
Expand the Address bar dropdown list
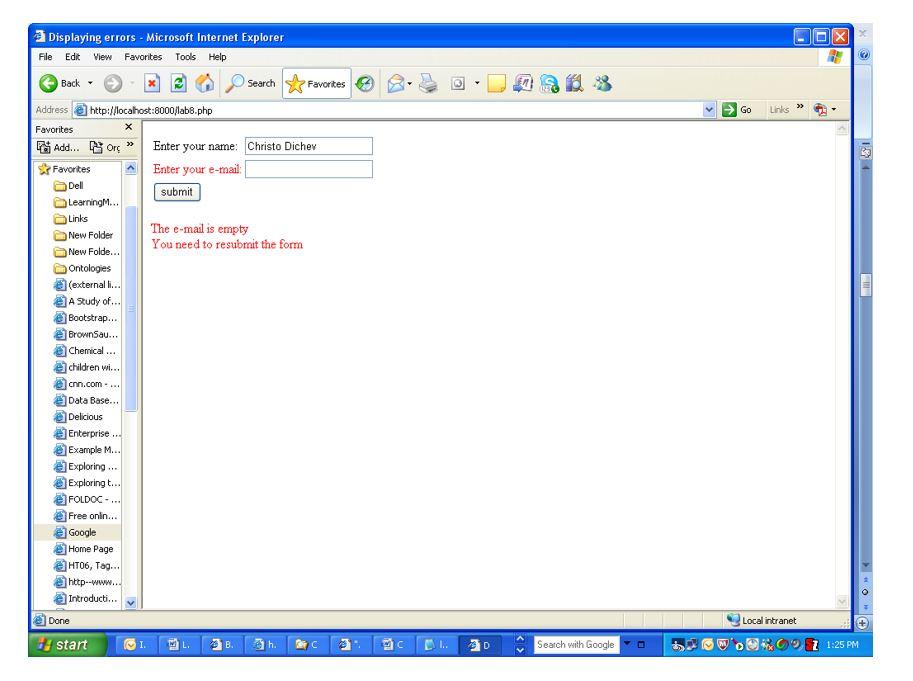tap(709, 109)
